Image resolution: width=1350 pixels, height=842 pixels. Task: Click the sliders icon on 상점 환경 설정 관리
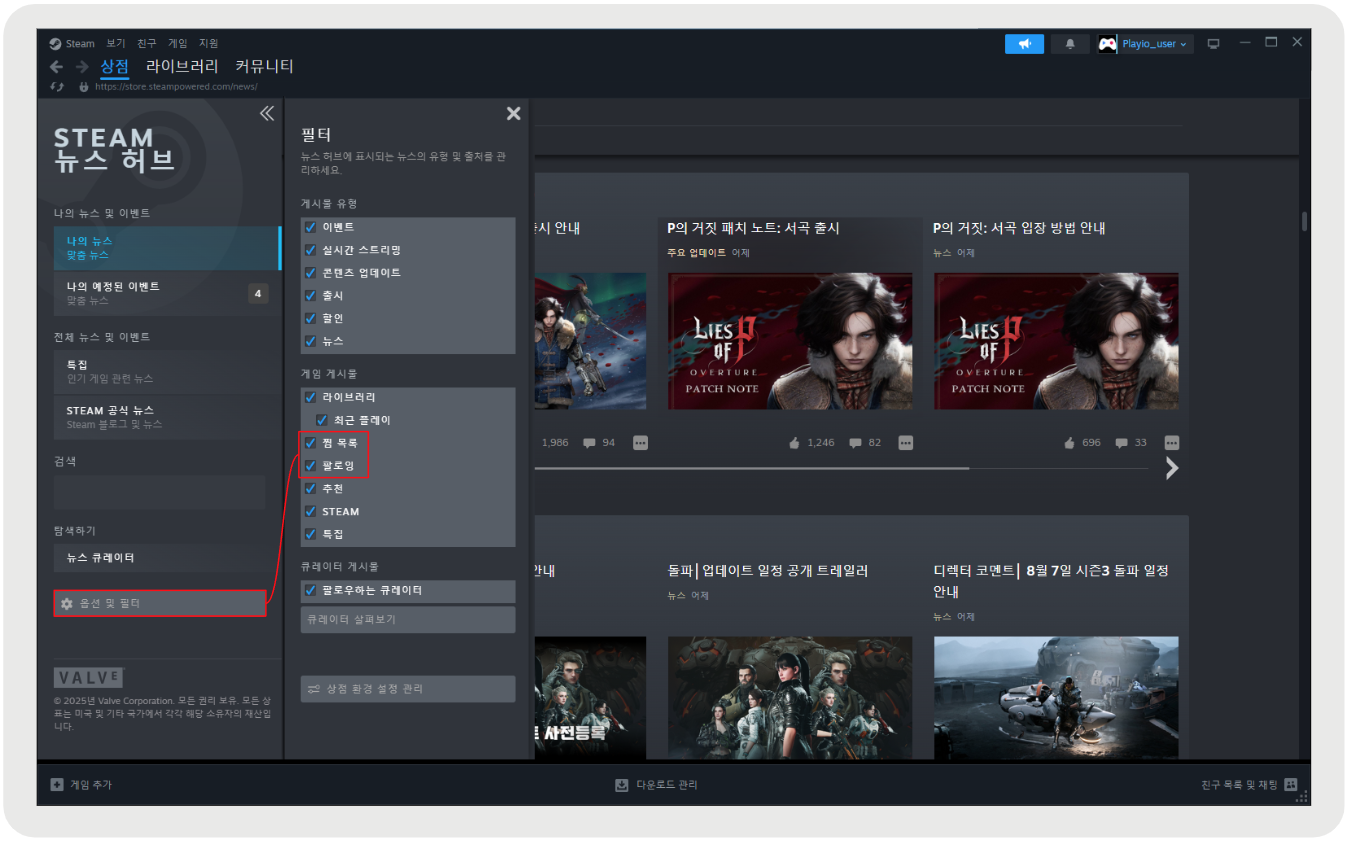314,689
